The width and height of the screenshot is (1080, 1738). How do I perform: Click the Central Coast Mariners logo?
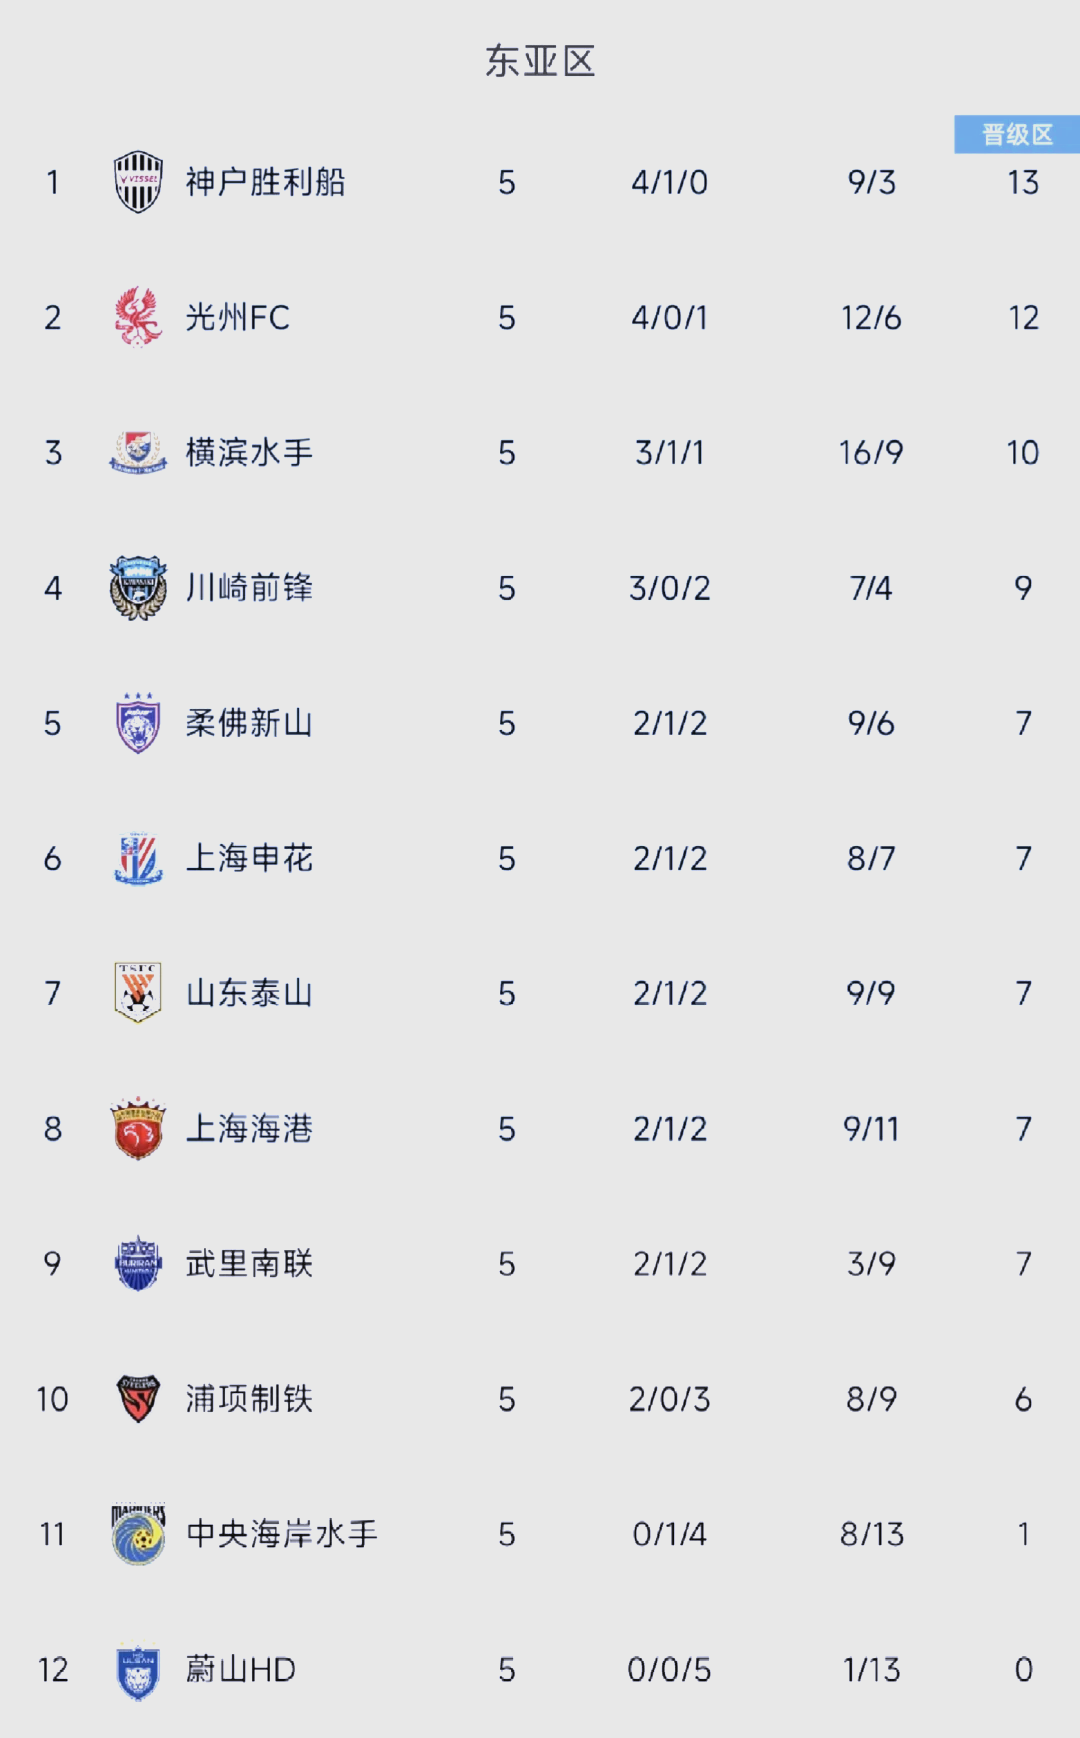(138, 1534)
